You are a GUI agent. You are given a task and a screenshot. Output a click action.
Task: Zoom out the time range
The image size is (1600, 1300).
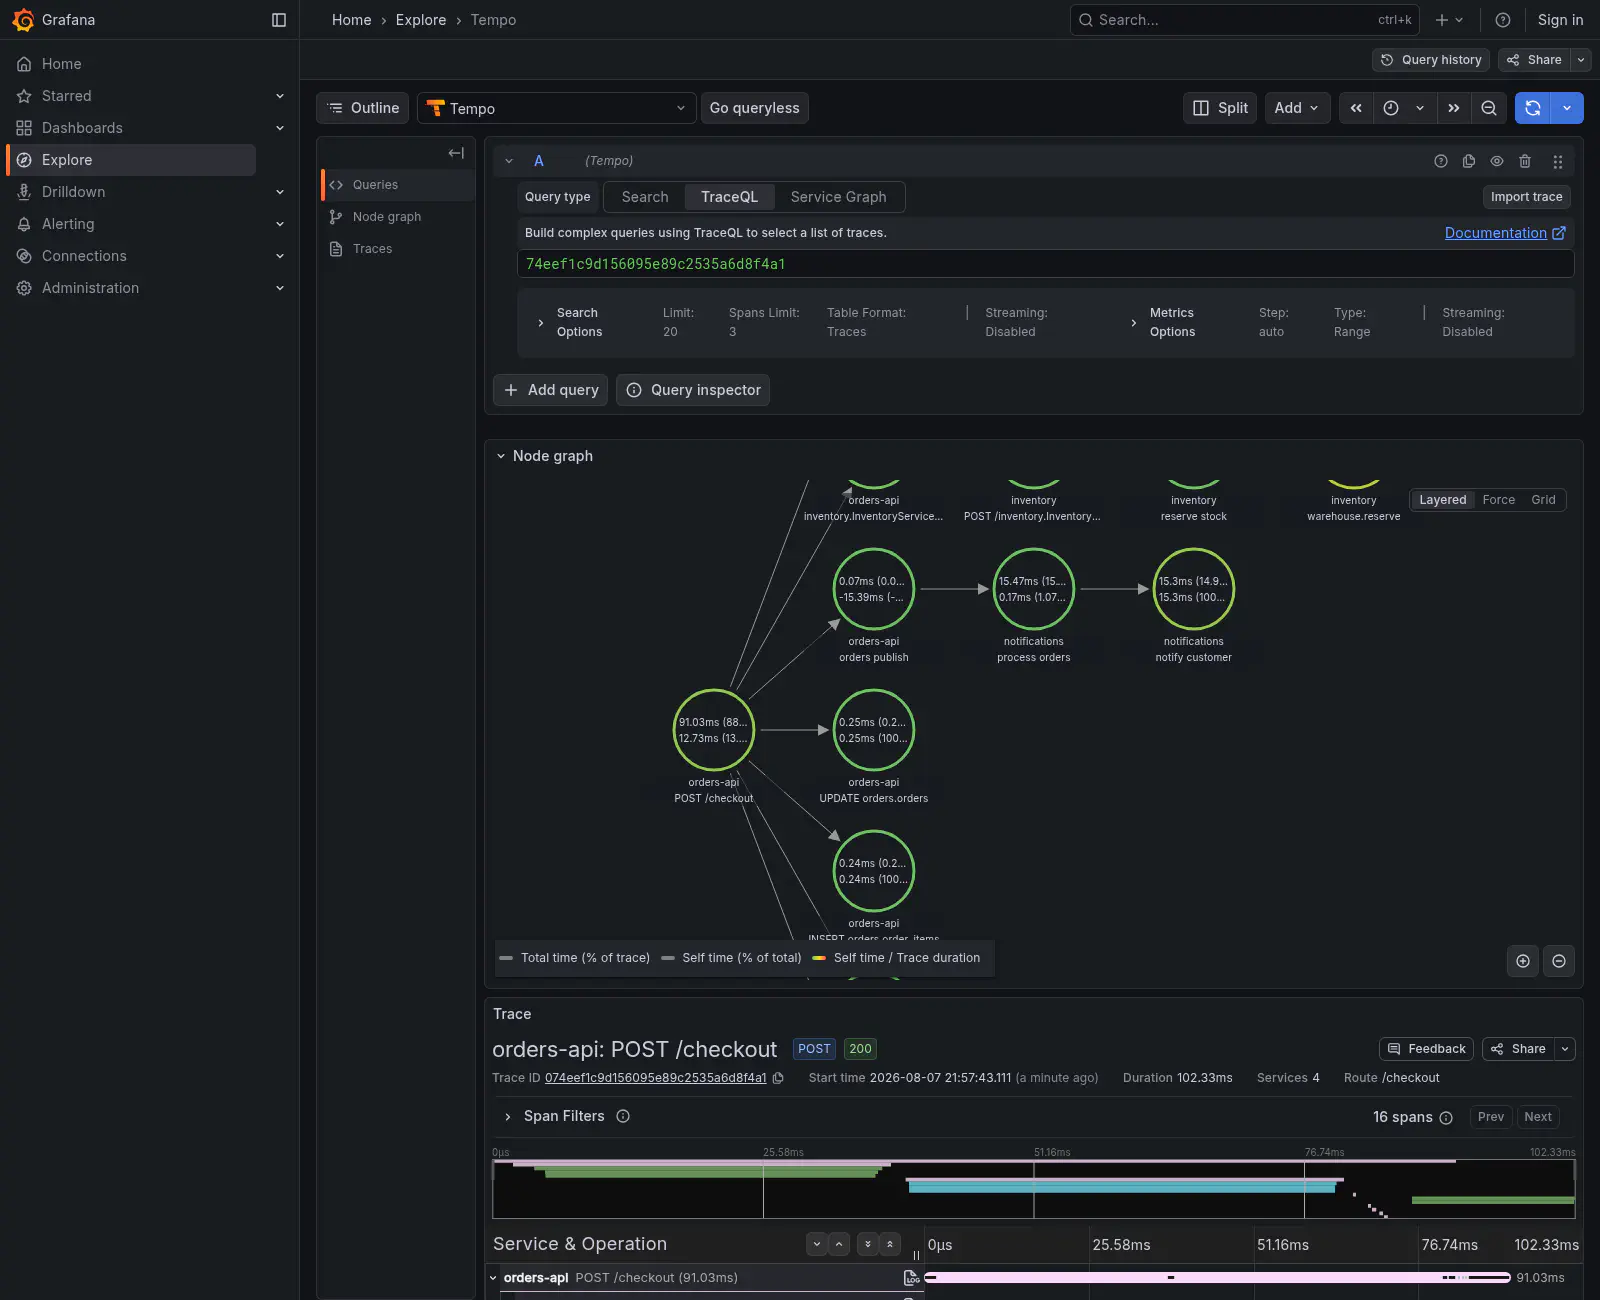pyautogui.click(x=1489, y=108)
